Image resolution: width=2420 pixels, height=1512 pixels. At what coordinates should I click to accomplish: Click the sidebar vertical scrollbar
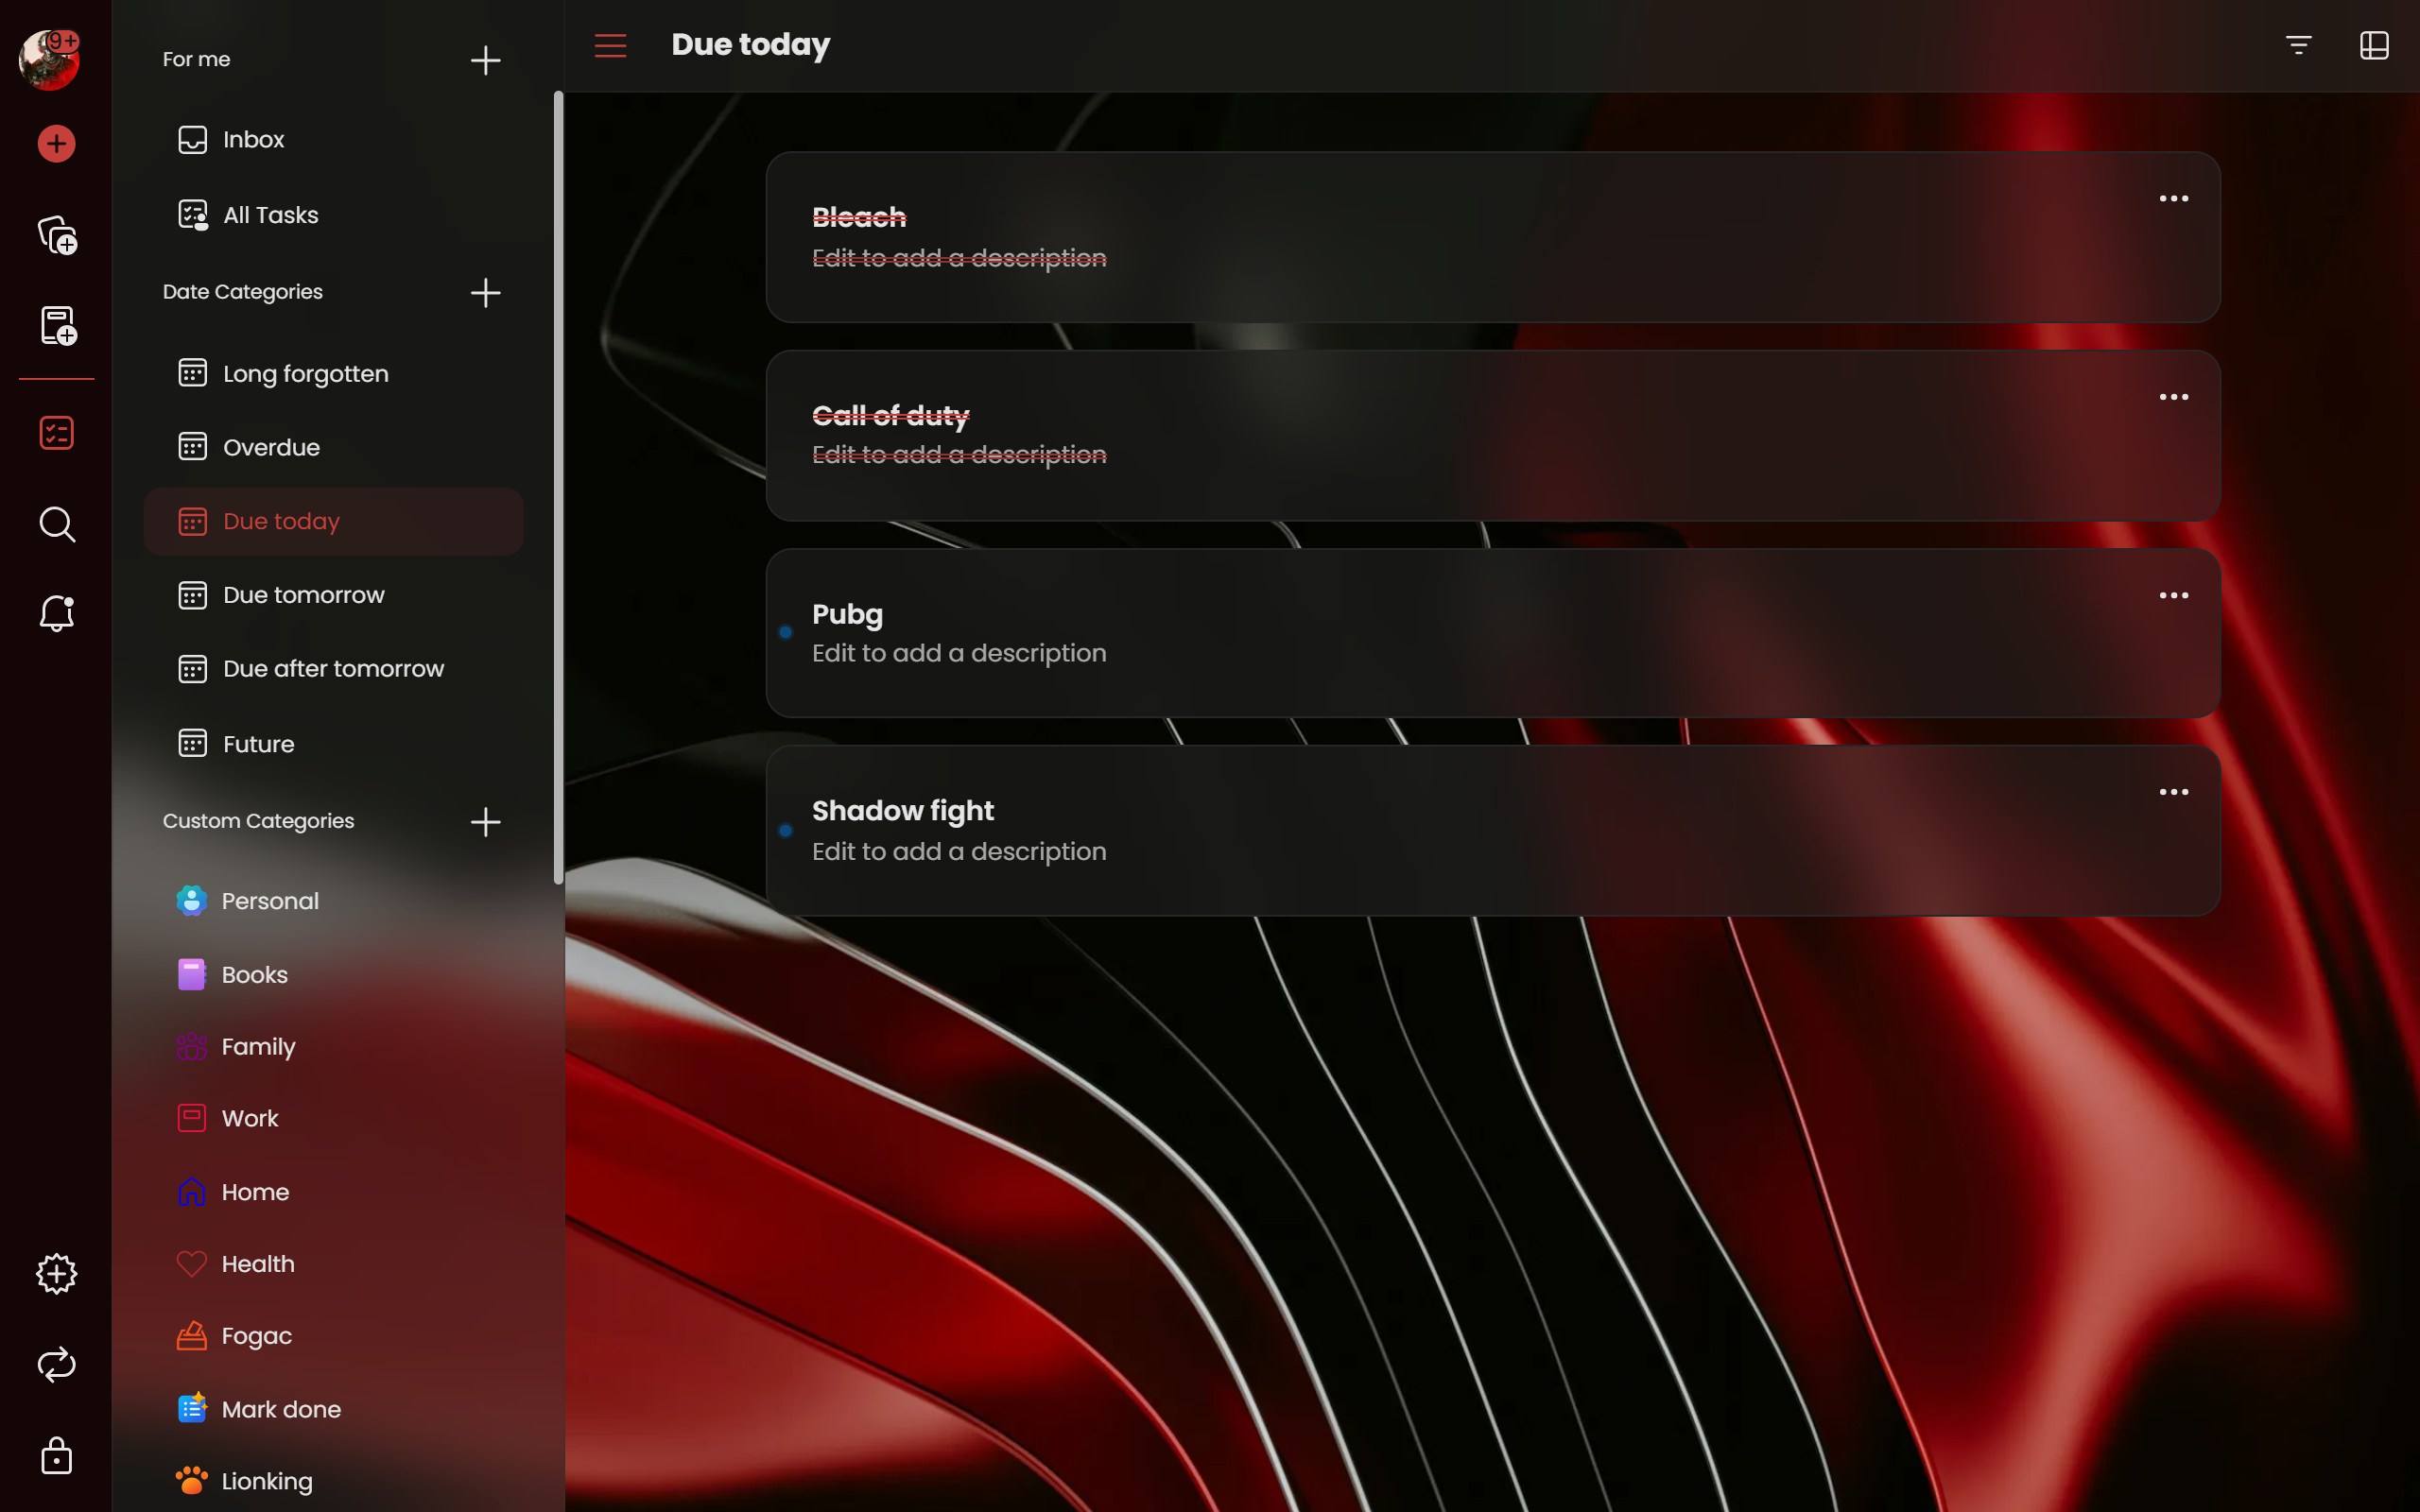pos(558,487)
